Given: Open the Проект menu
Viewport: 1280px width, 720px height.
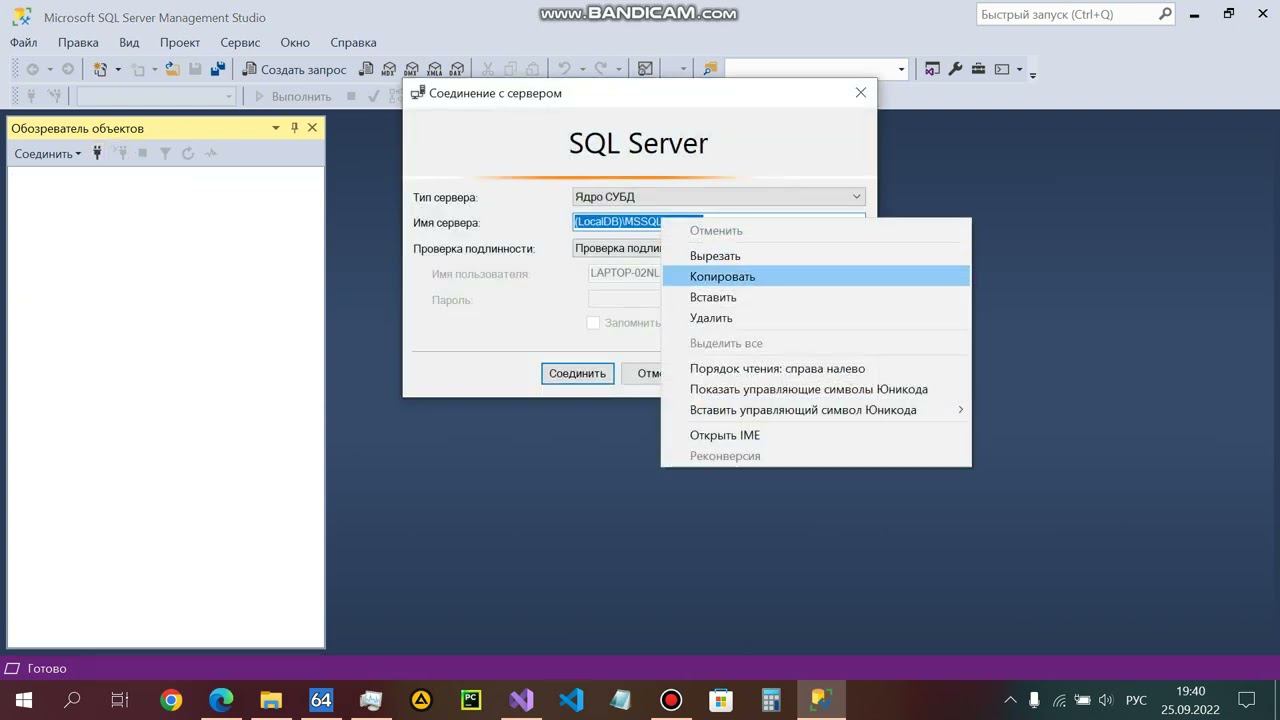Looking at the screenshot, I should coord(180,42).
